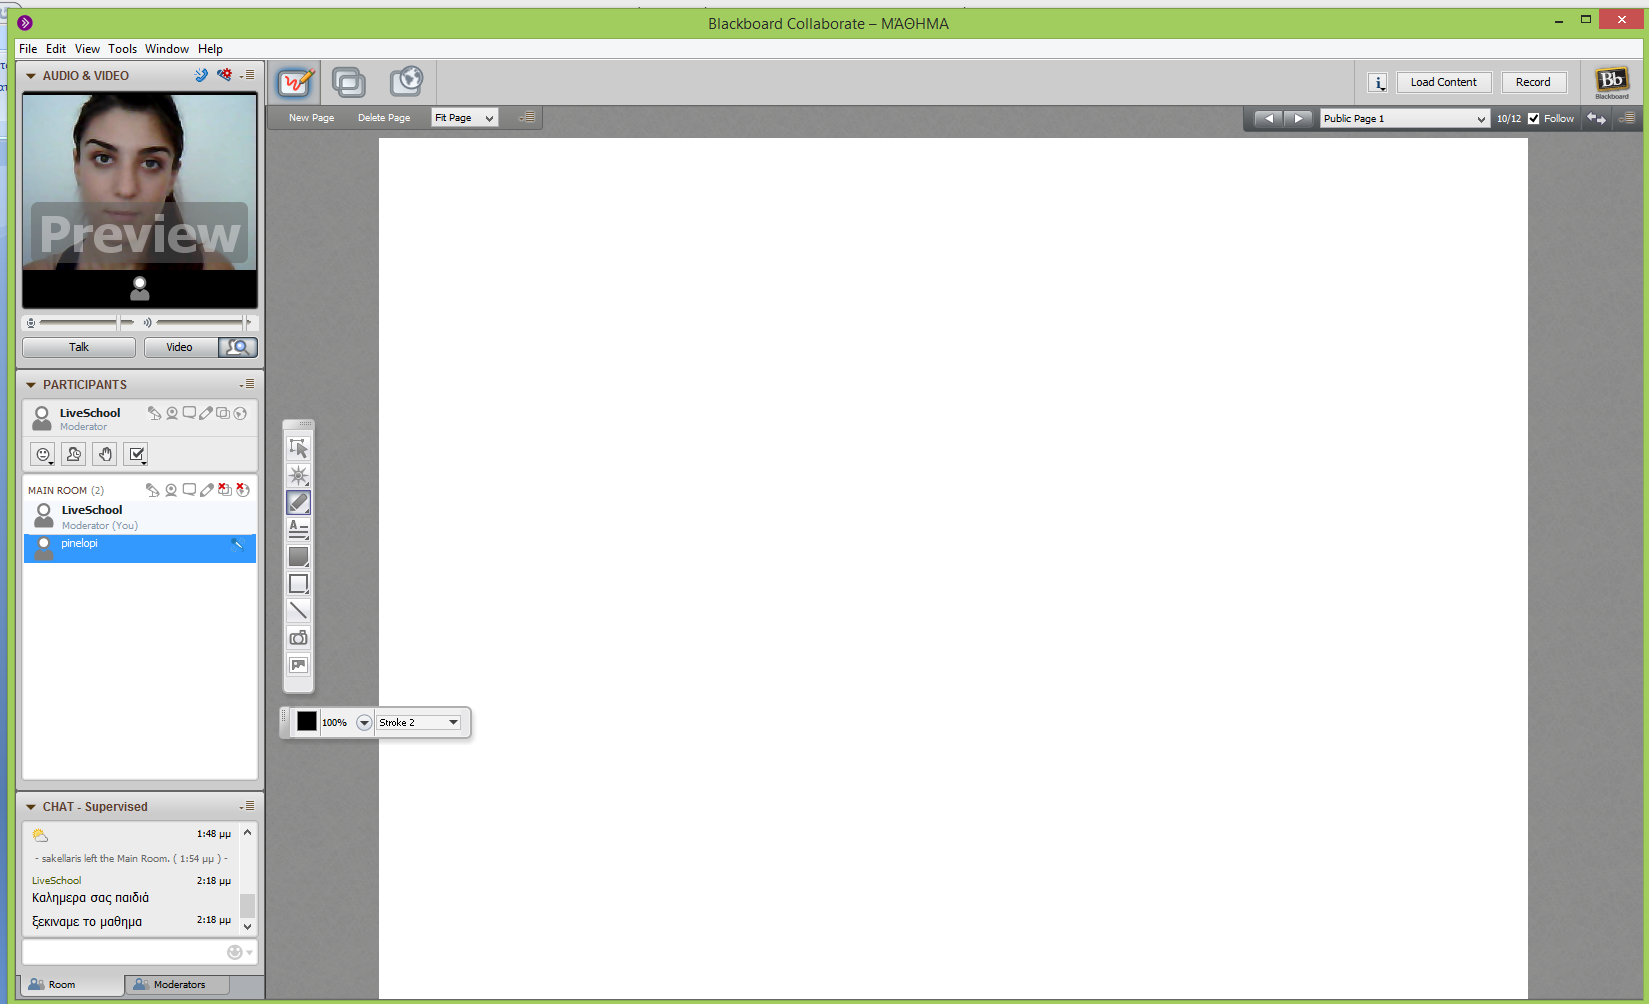Screen dimensions: 1649x1004
Task: Toggle Main Room whiteboard permission
Action: [x=207, y=490]
